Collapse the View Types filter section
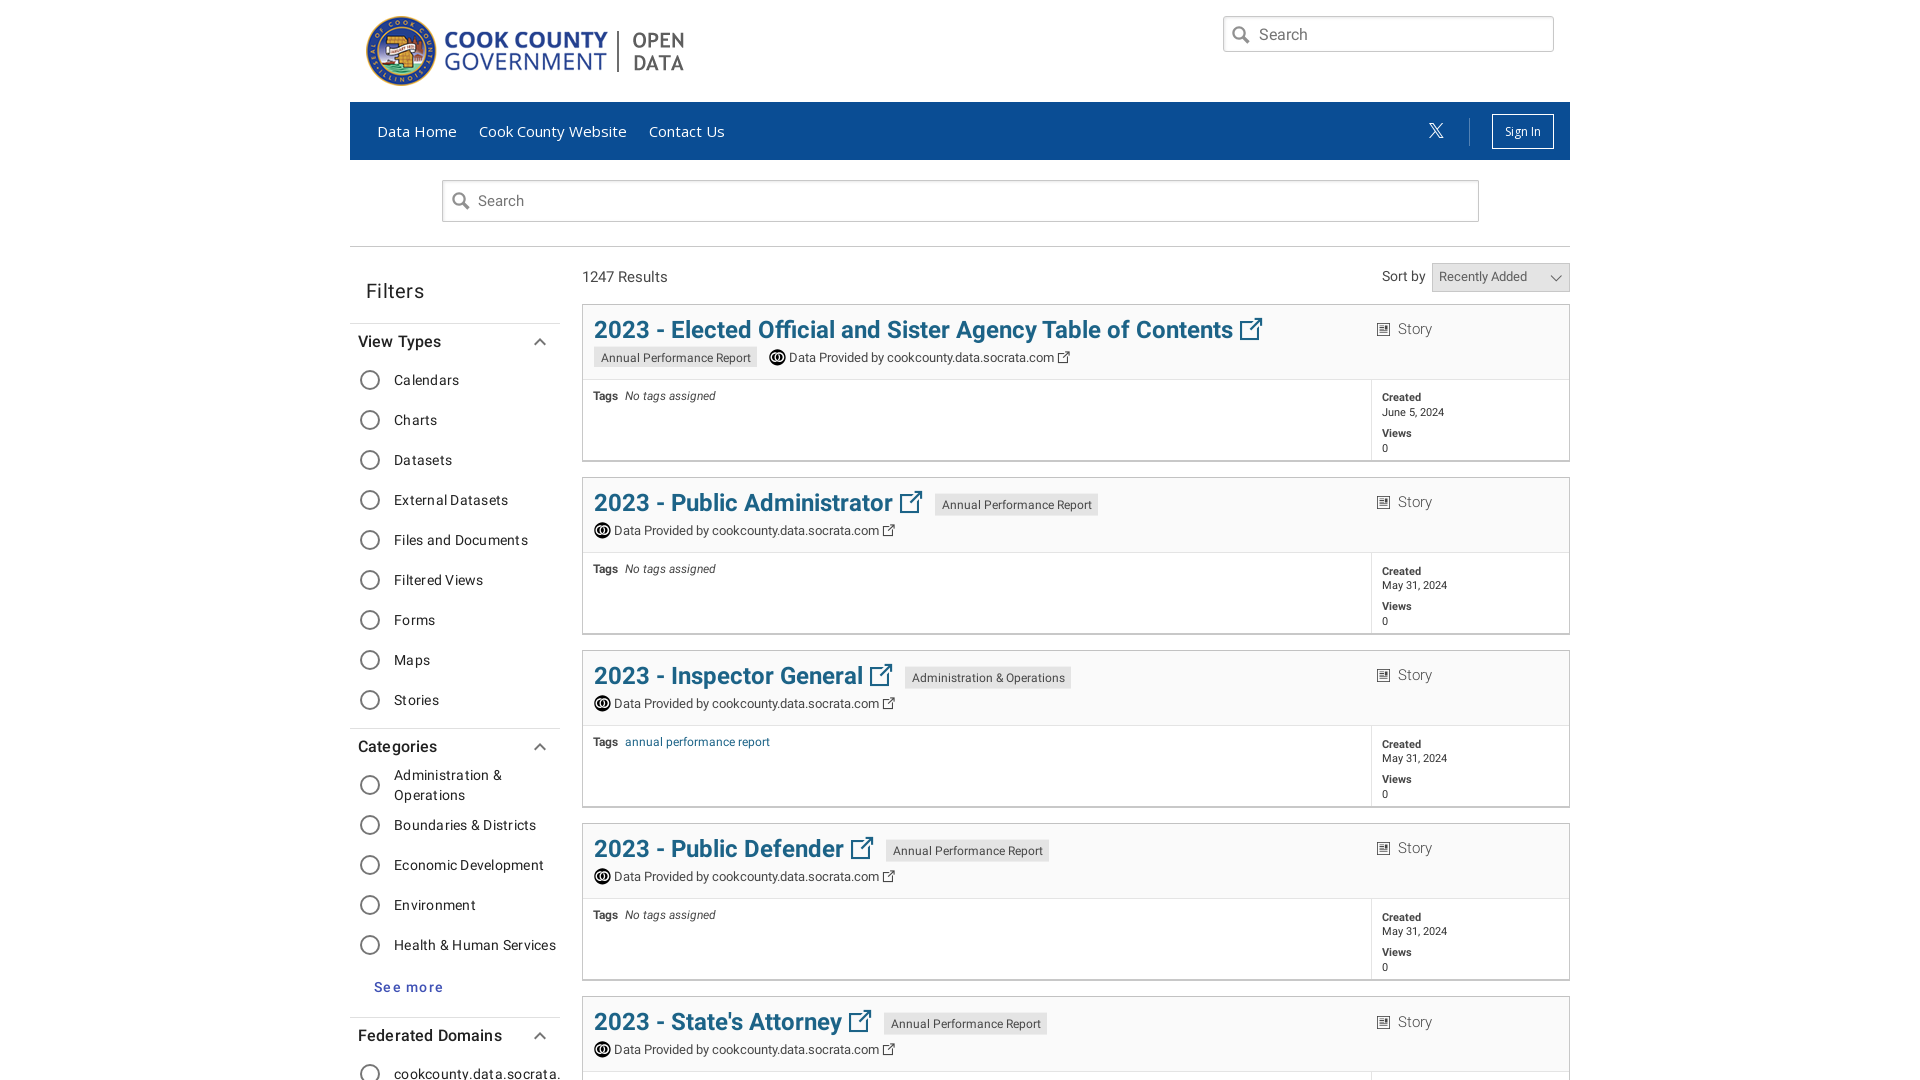 539,342
